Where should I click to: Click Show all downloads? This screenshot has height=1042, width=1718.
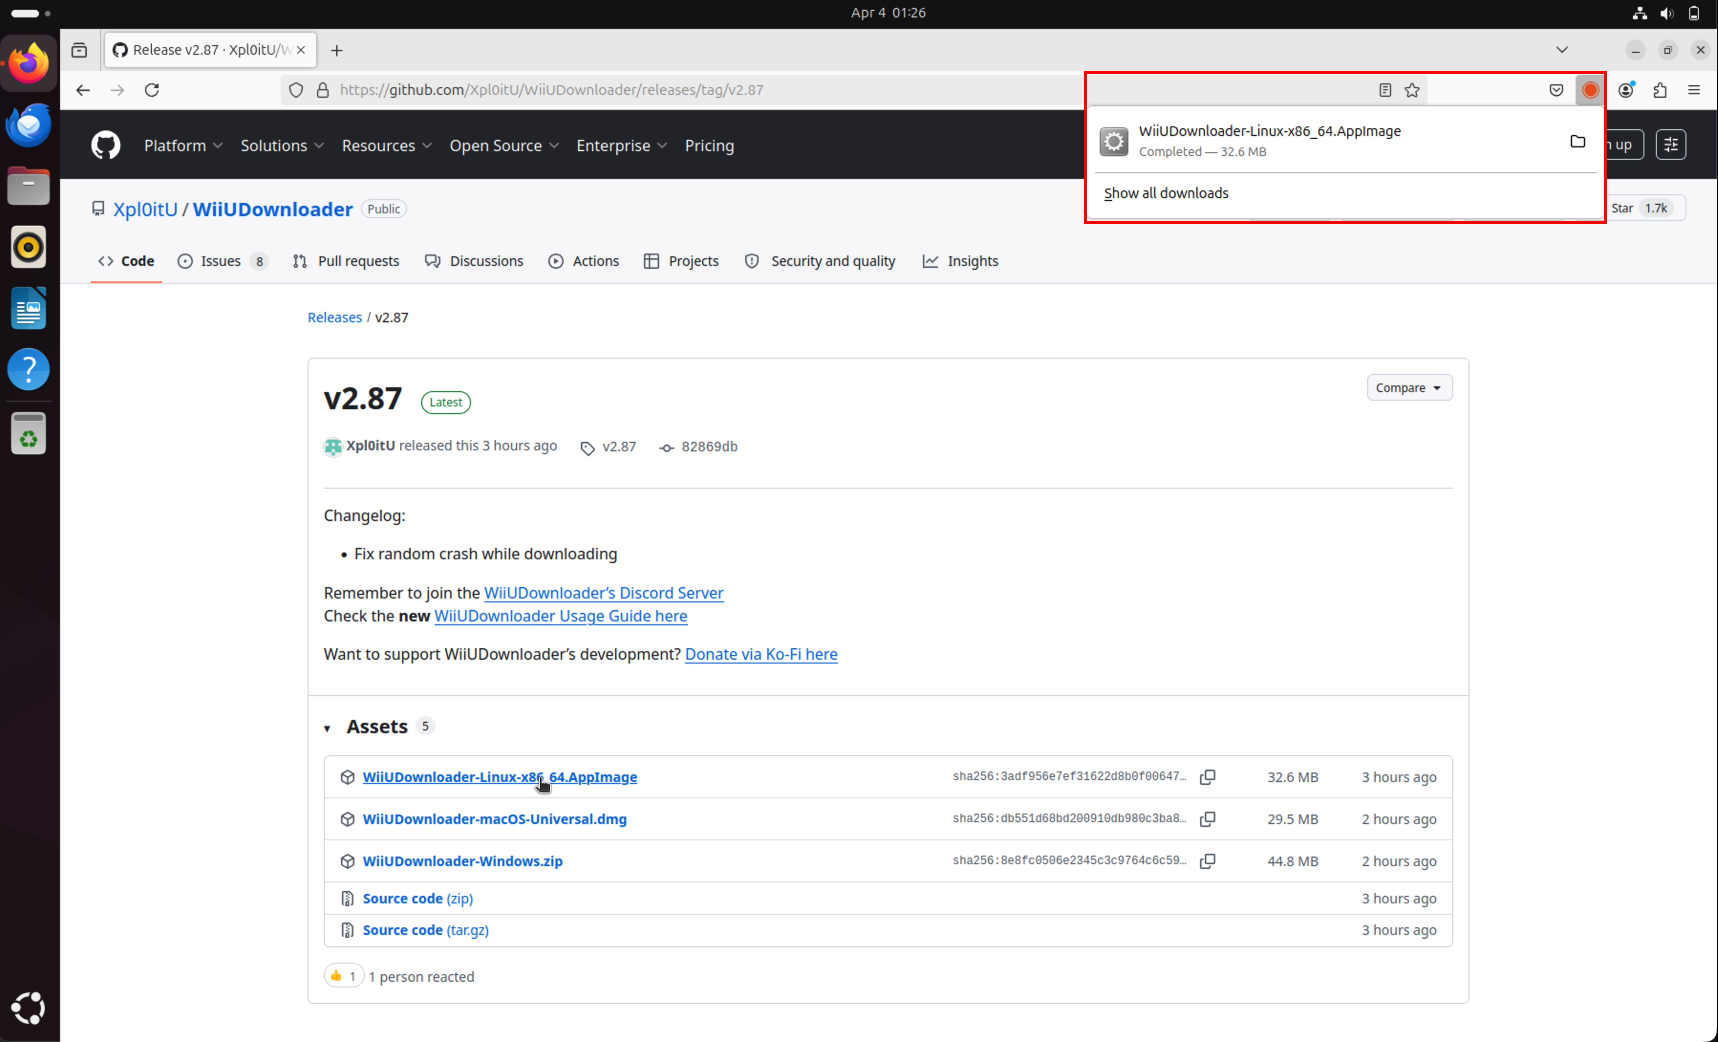1166,193
